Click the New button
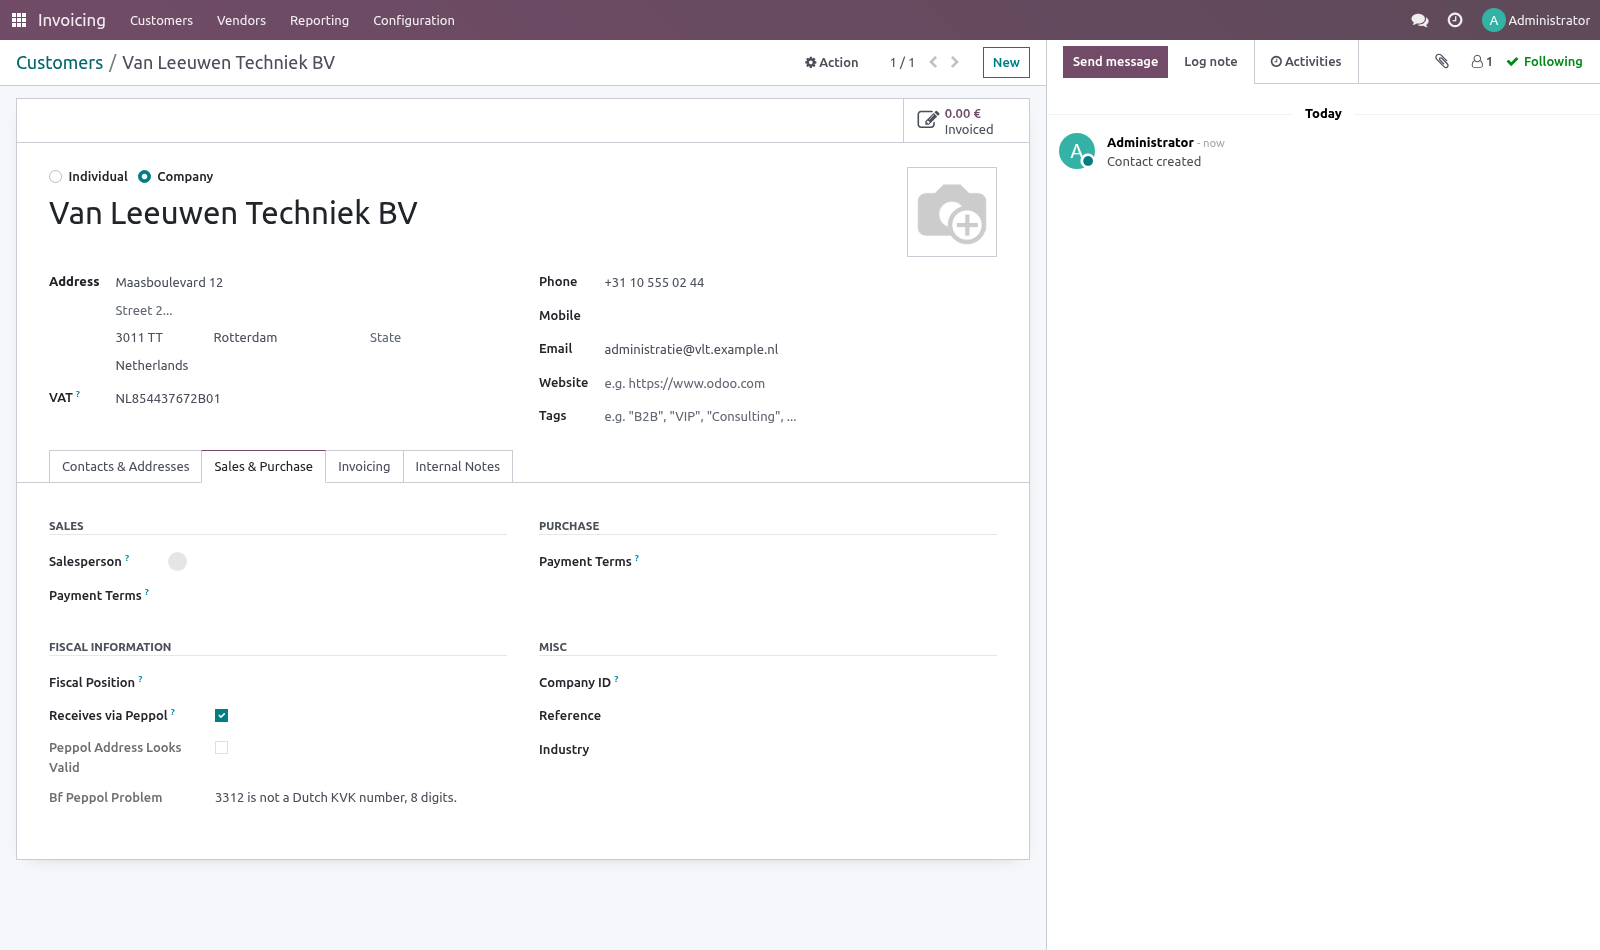 (1006, 62)
